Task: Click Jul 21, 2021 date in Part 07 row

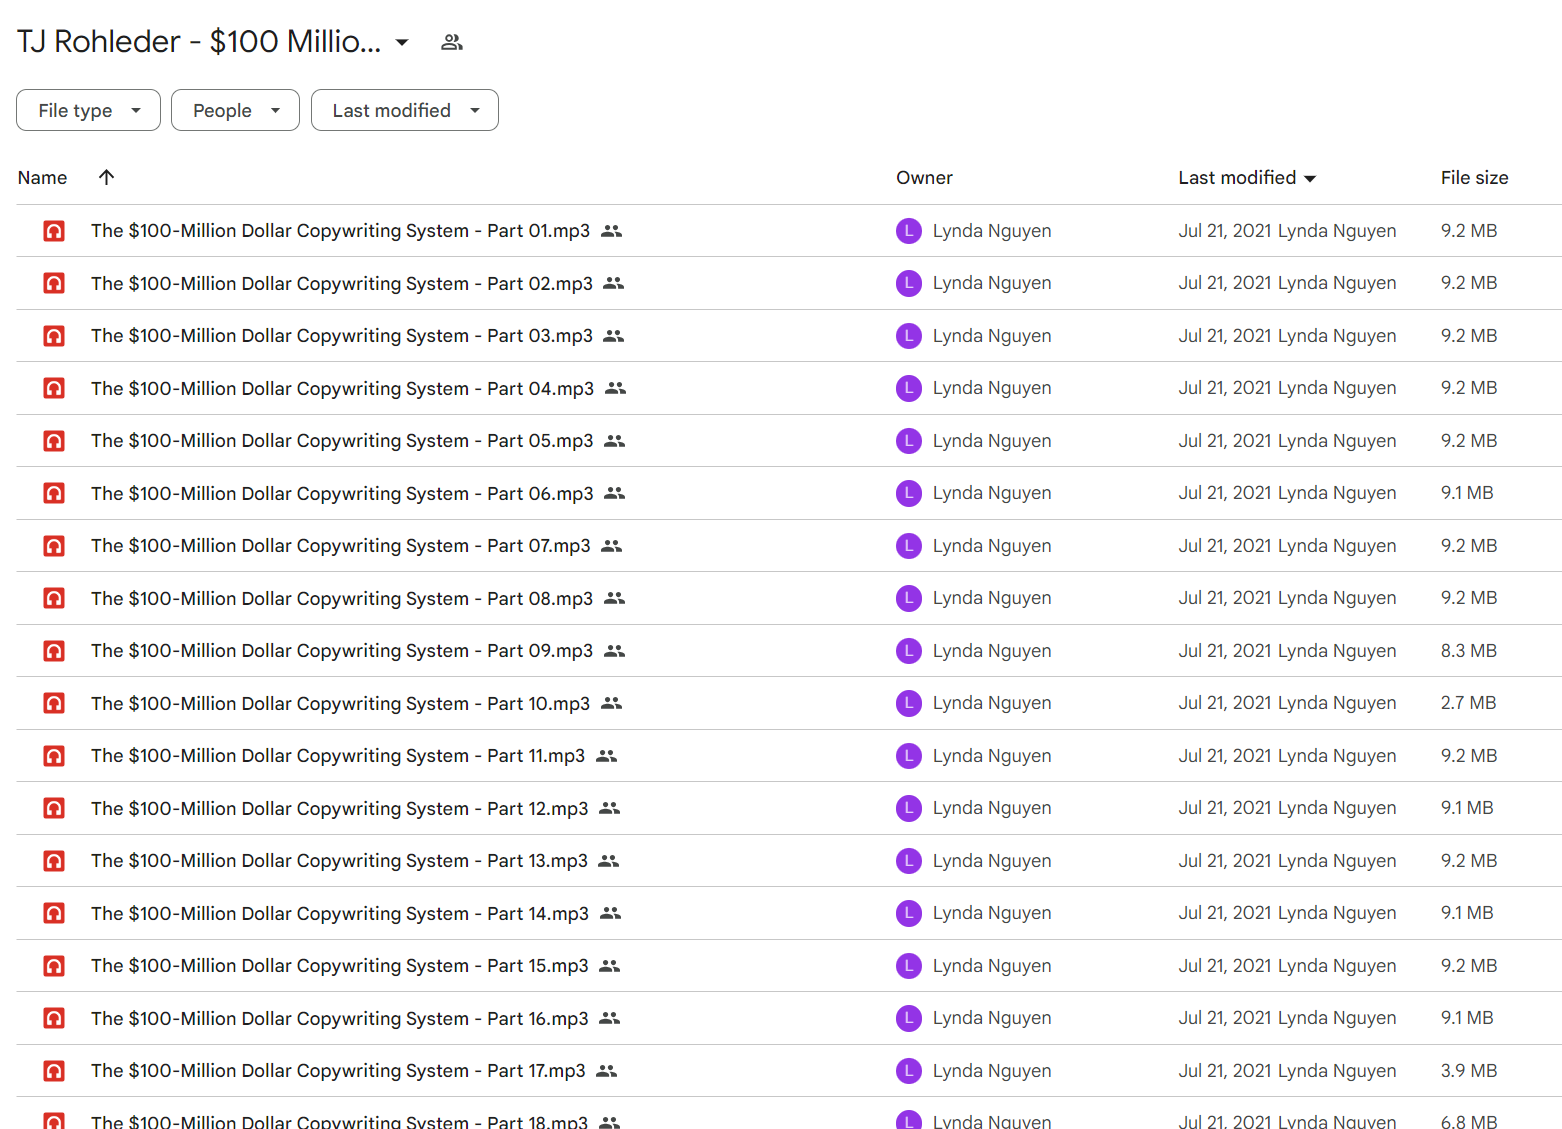Action: (1225, 546)
